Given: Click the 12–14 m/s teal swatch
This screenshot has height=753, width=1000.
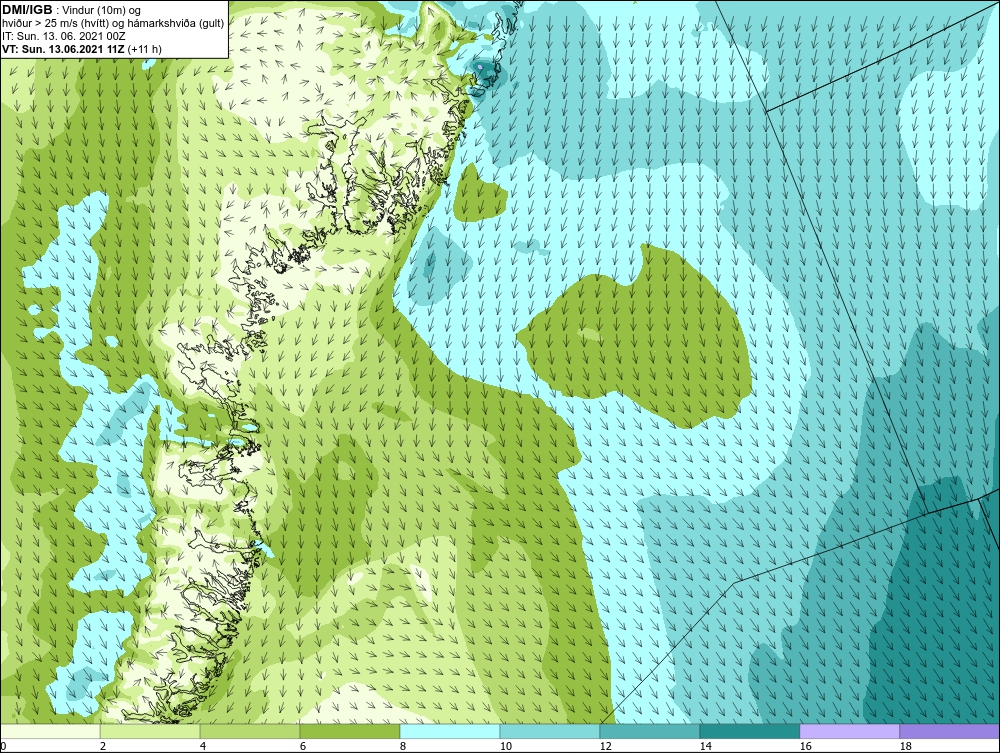Looking at the screenshot, I should pyautogui.click(x=650, y=731).
